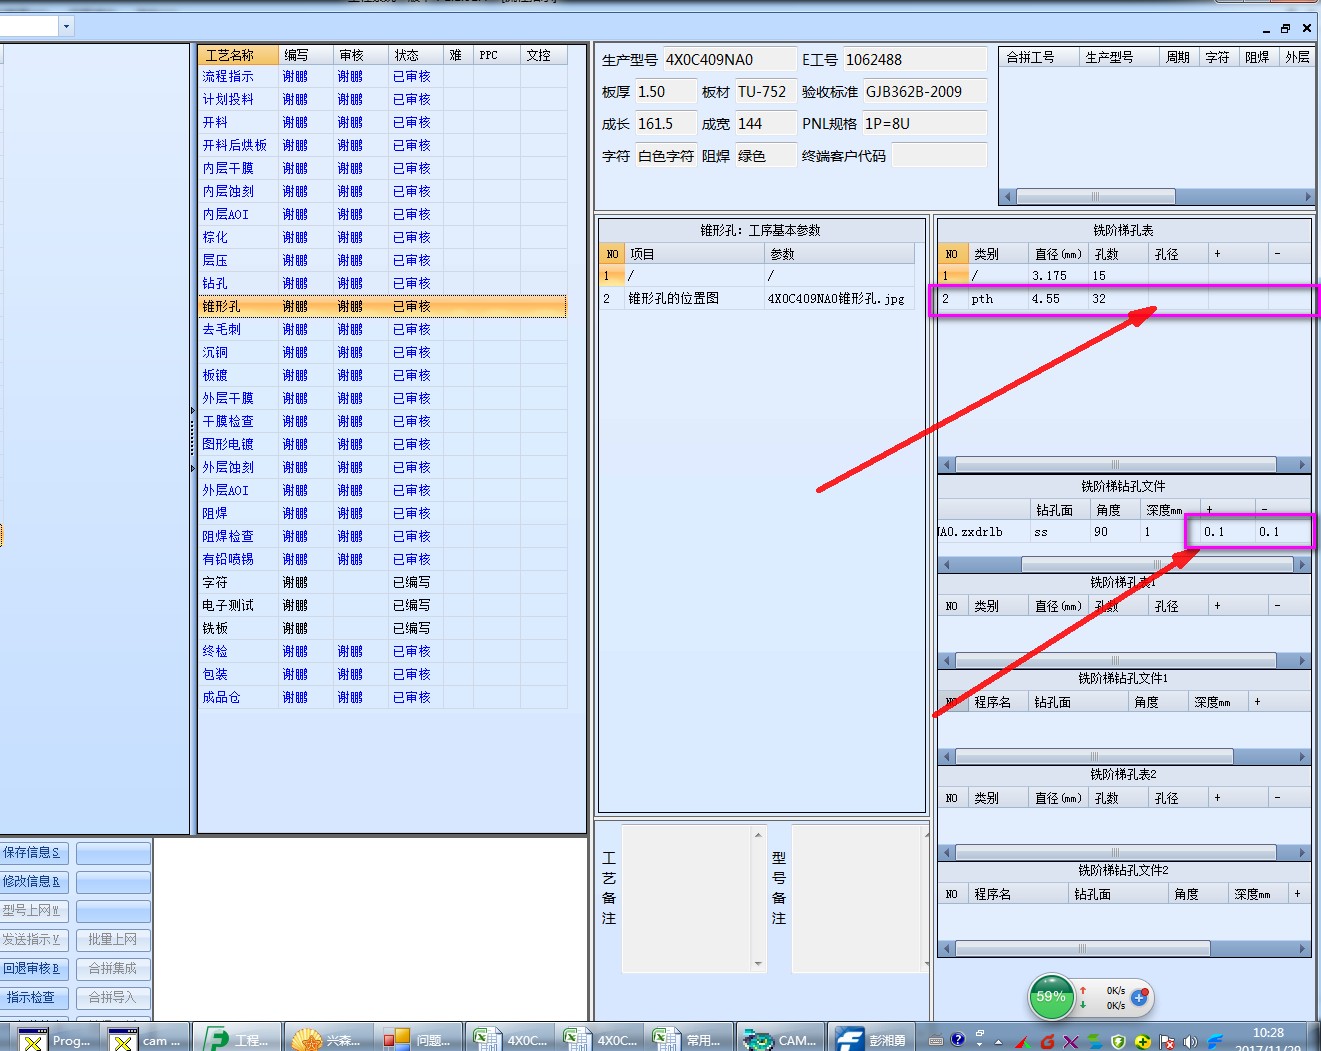Select the 铣板 process row
1321x1051 pixels.
[382, 628]
